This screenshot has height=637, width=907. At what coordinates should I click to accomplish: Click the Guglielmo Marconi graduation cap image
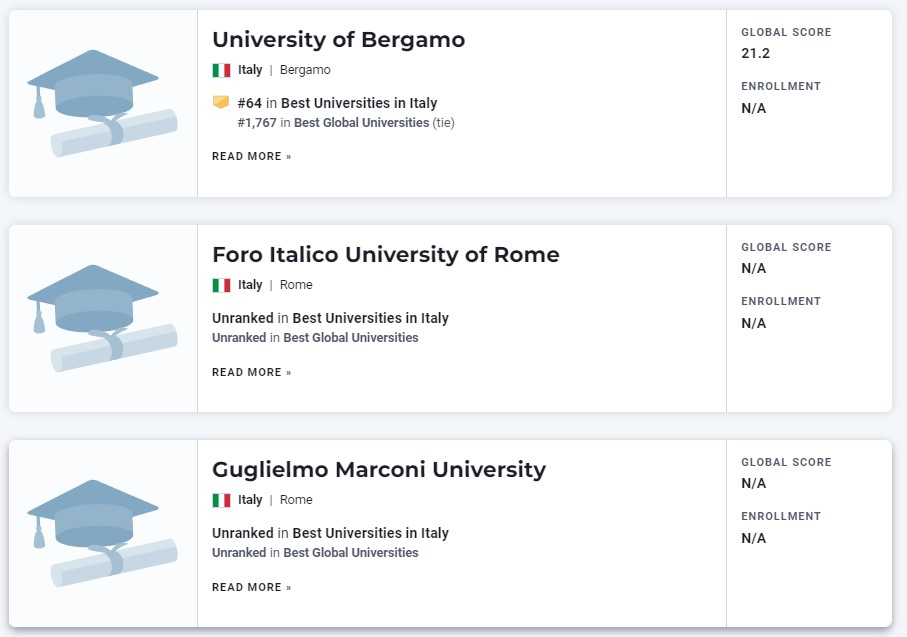[102, 533]
